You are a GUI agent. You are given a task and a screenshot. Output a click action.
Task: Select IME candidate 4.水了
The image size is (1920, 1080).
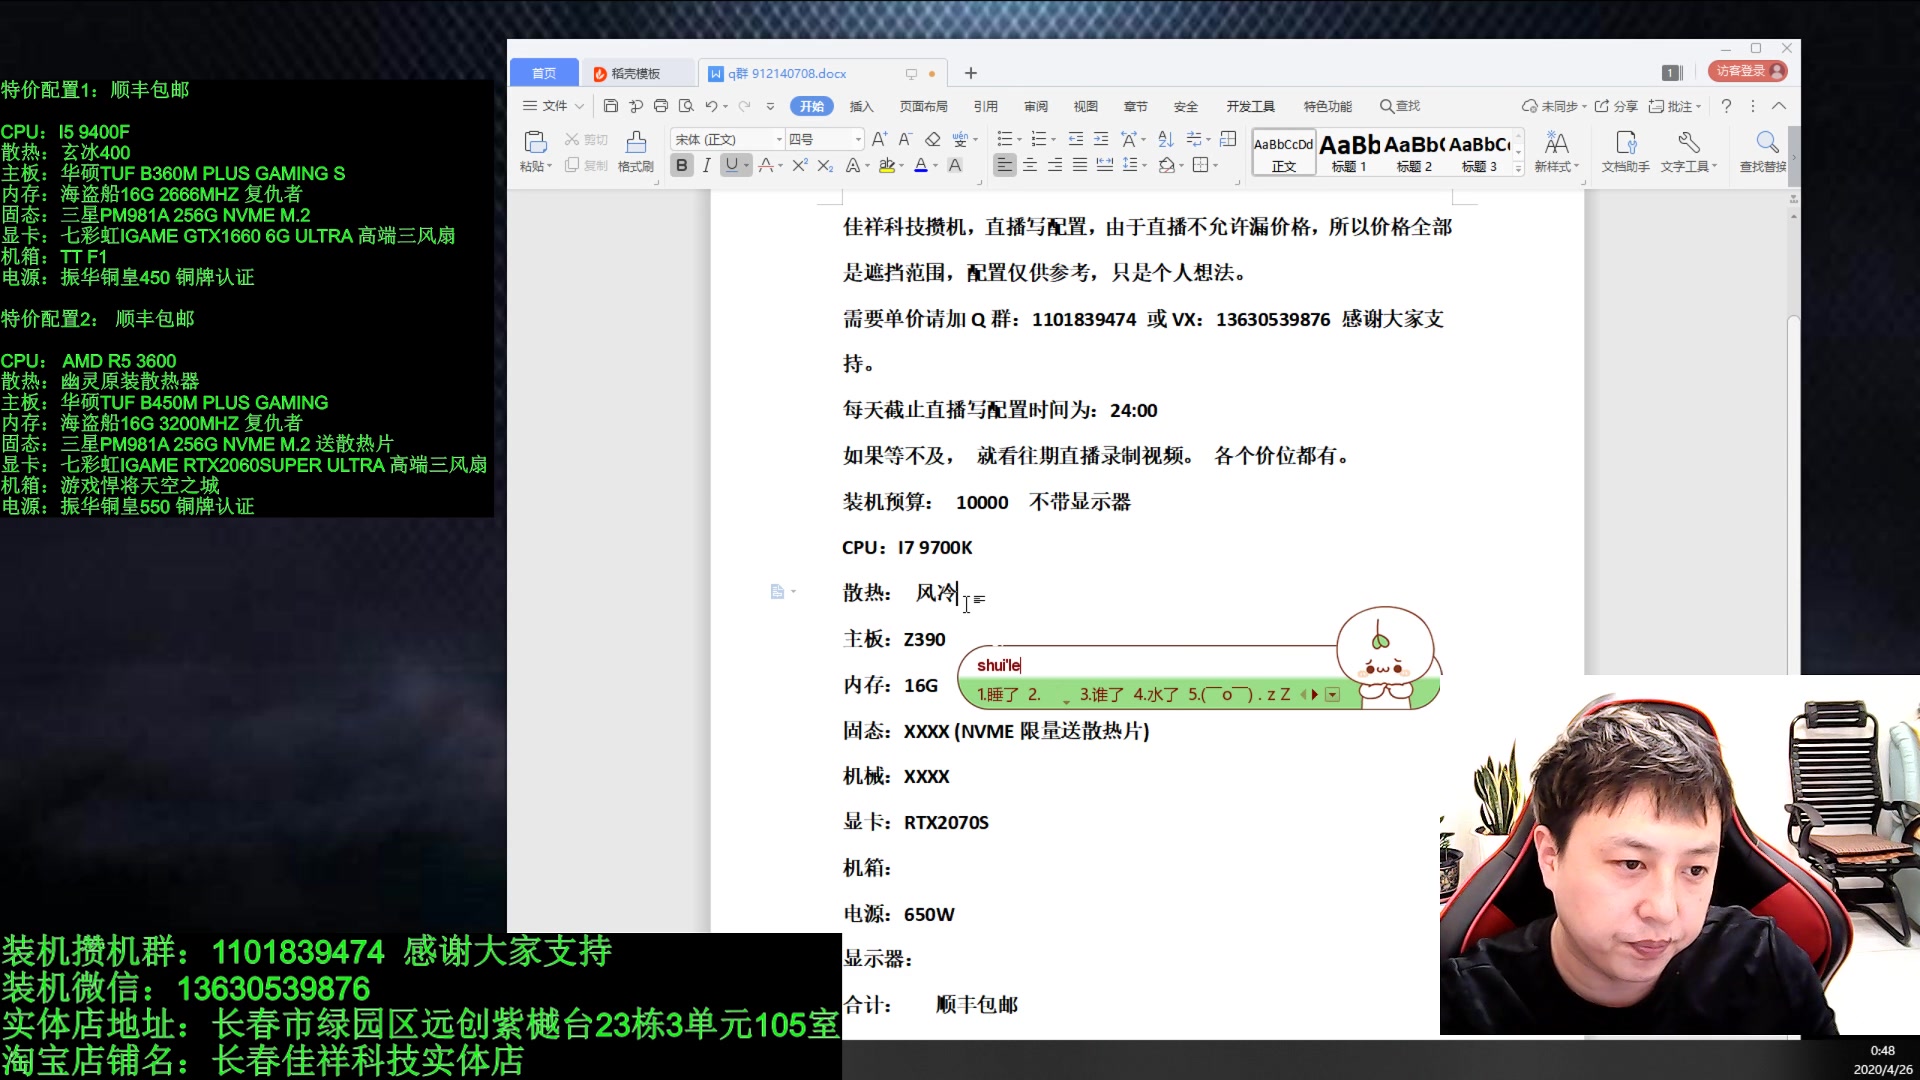1156,694
